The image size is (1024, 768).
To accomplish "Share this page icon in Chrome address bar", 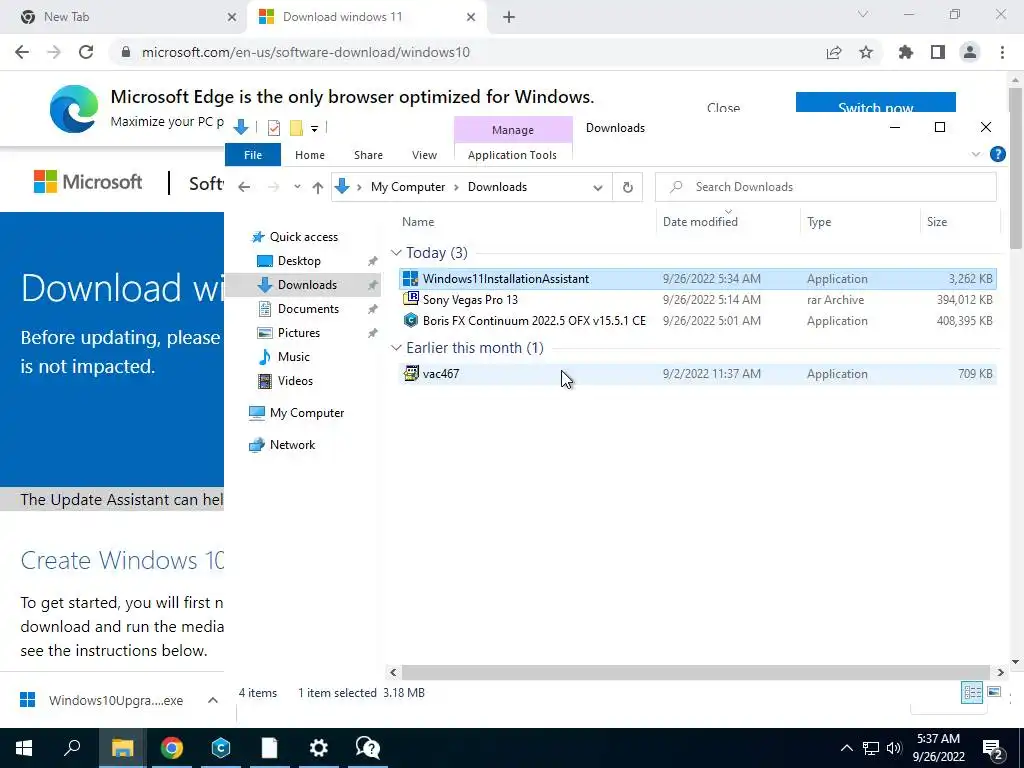I will pyautogui.click(x=834, y=52).
